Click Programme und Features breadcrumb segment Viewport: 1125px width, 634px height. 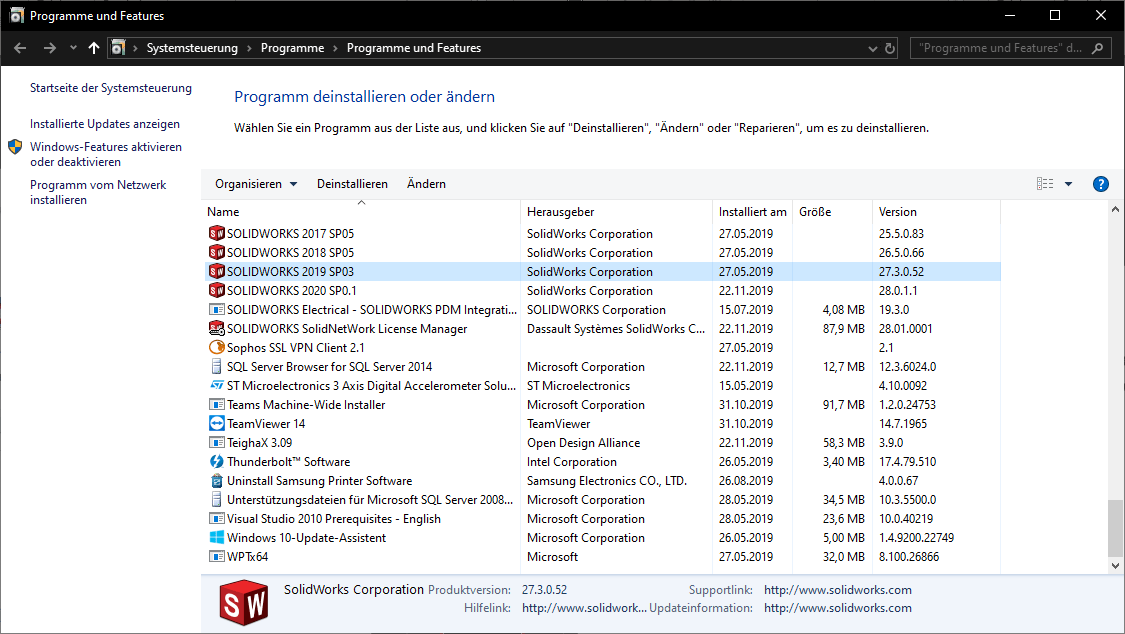pos(414,48)
